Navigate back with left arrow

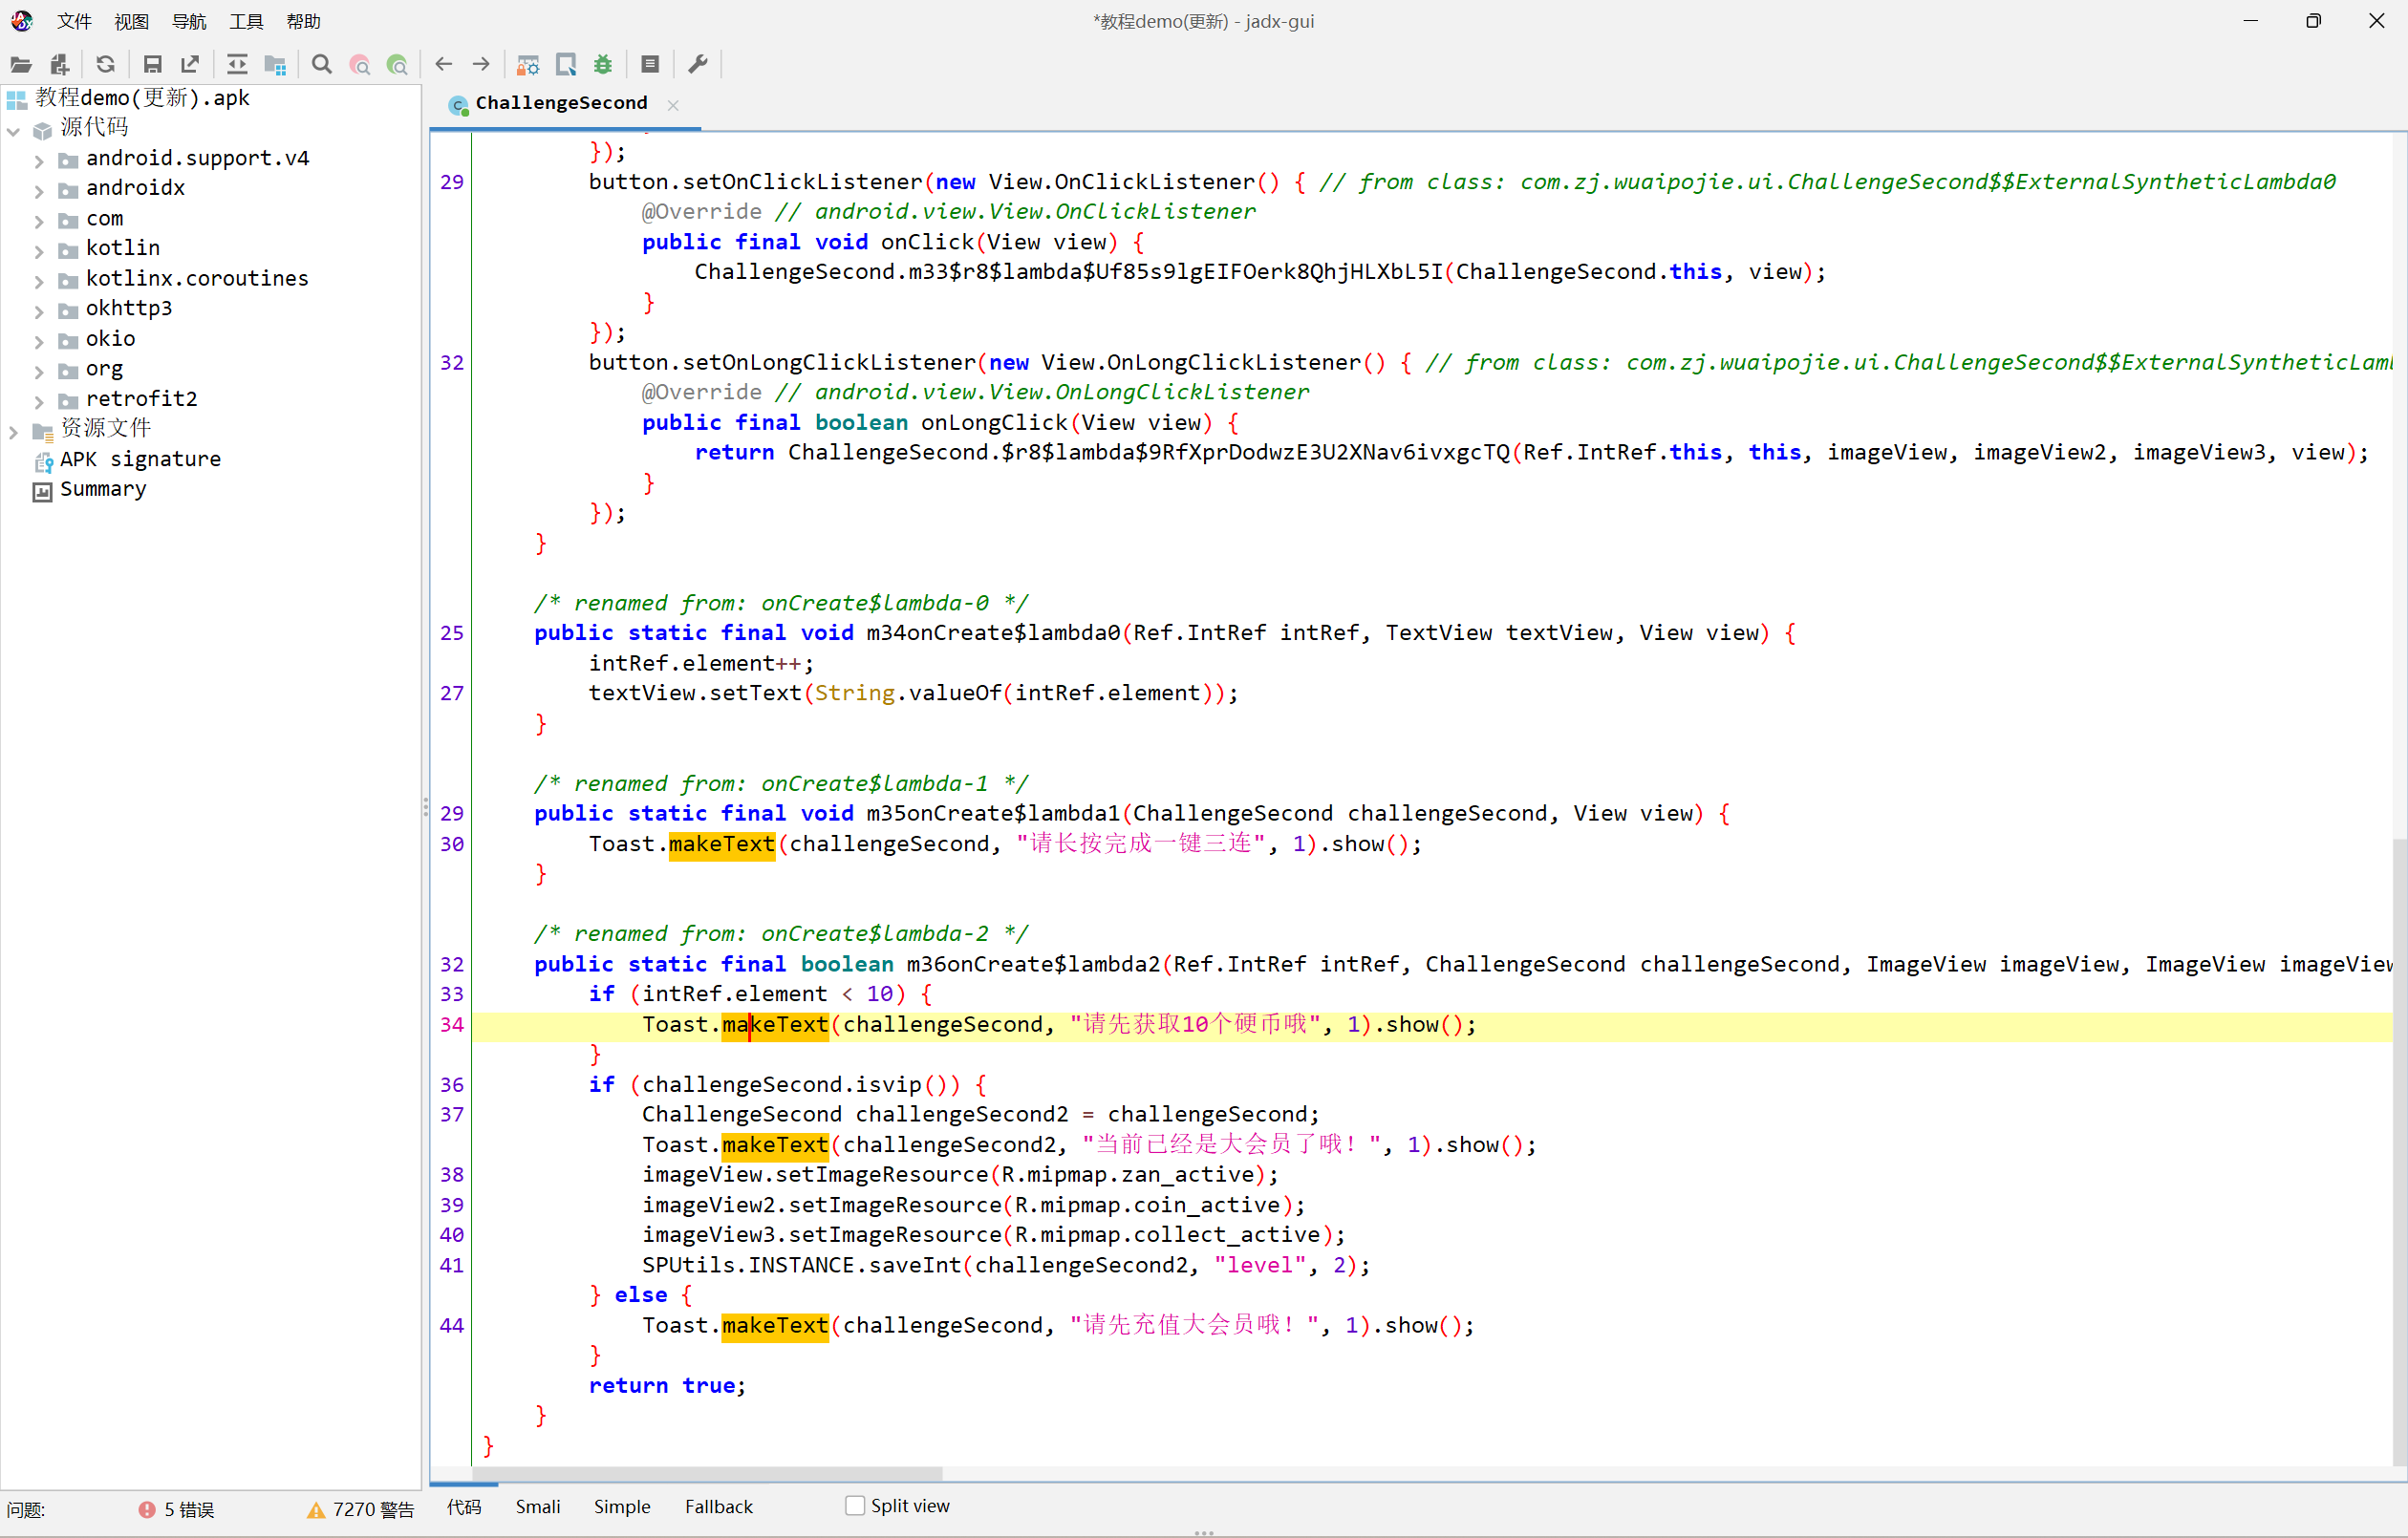coord(444,65)
